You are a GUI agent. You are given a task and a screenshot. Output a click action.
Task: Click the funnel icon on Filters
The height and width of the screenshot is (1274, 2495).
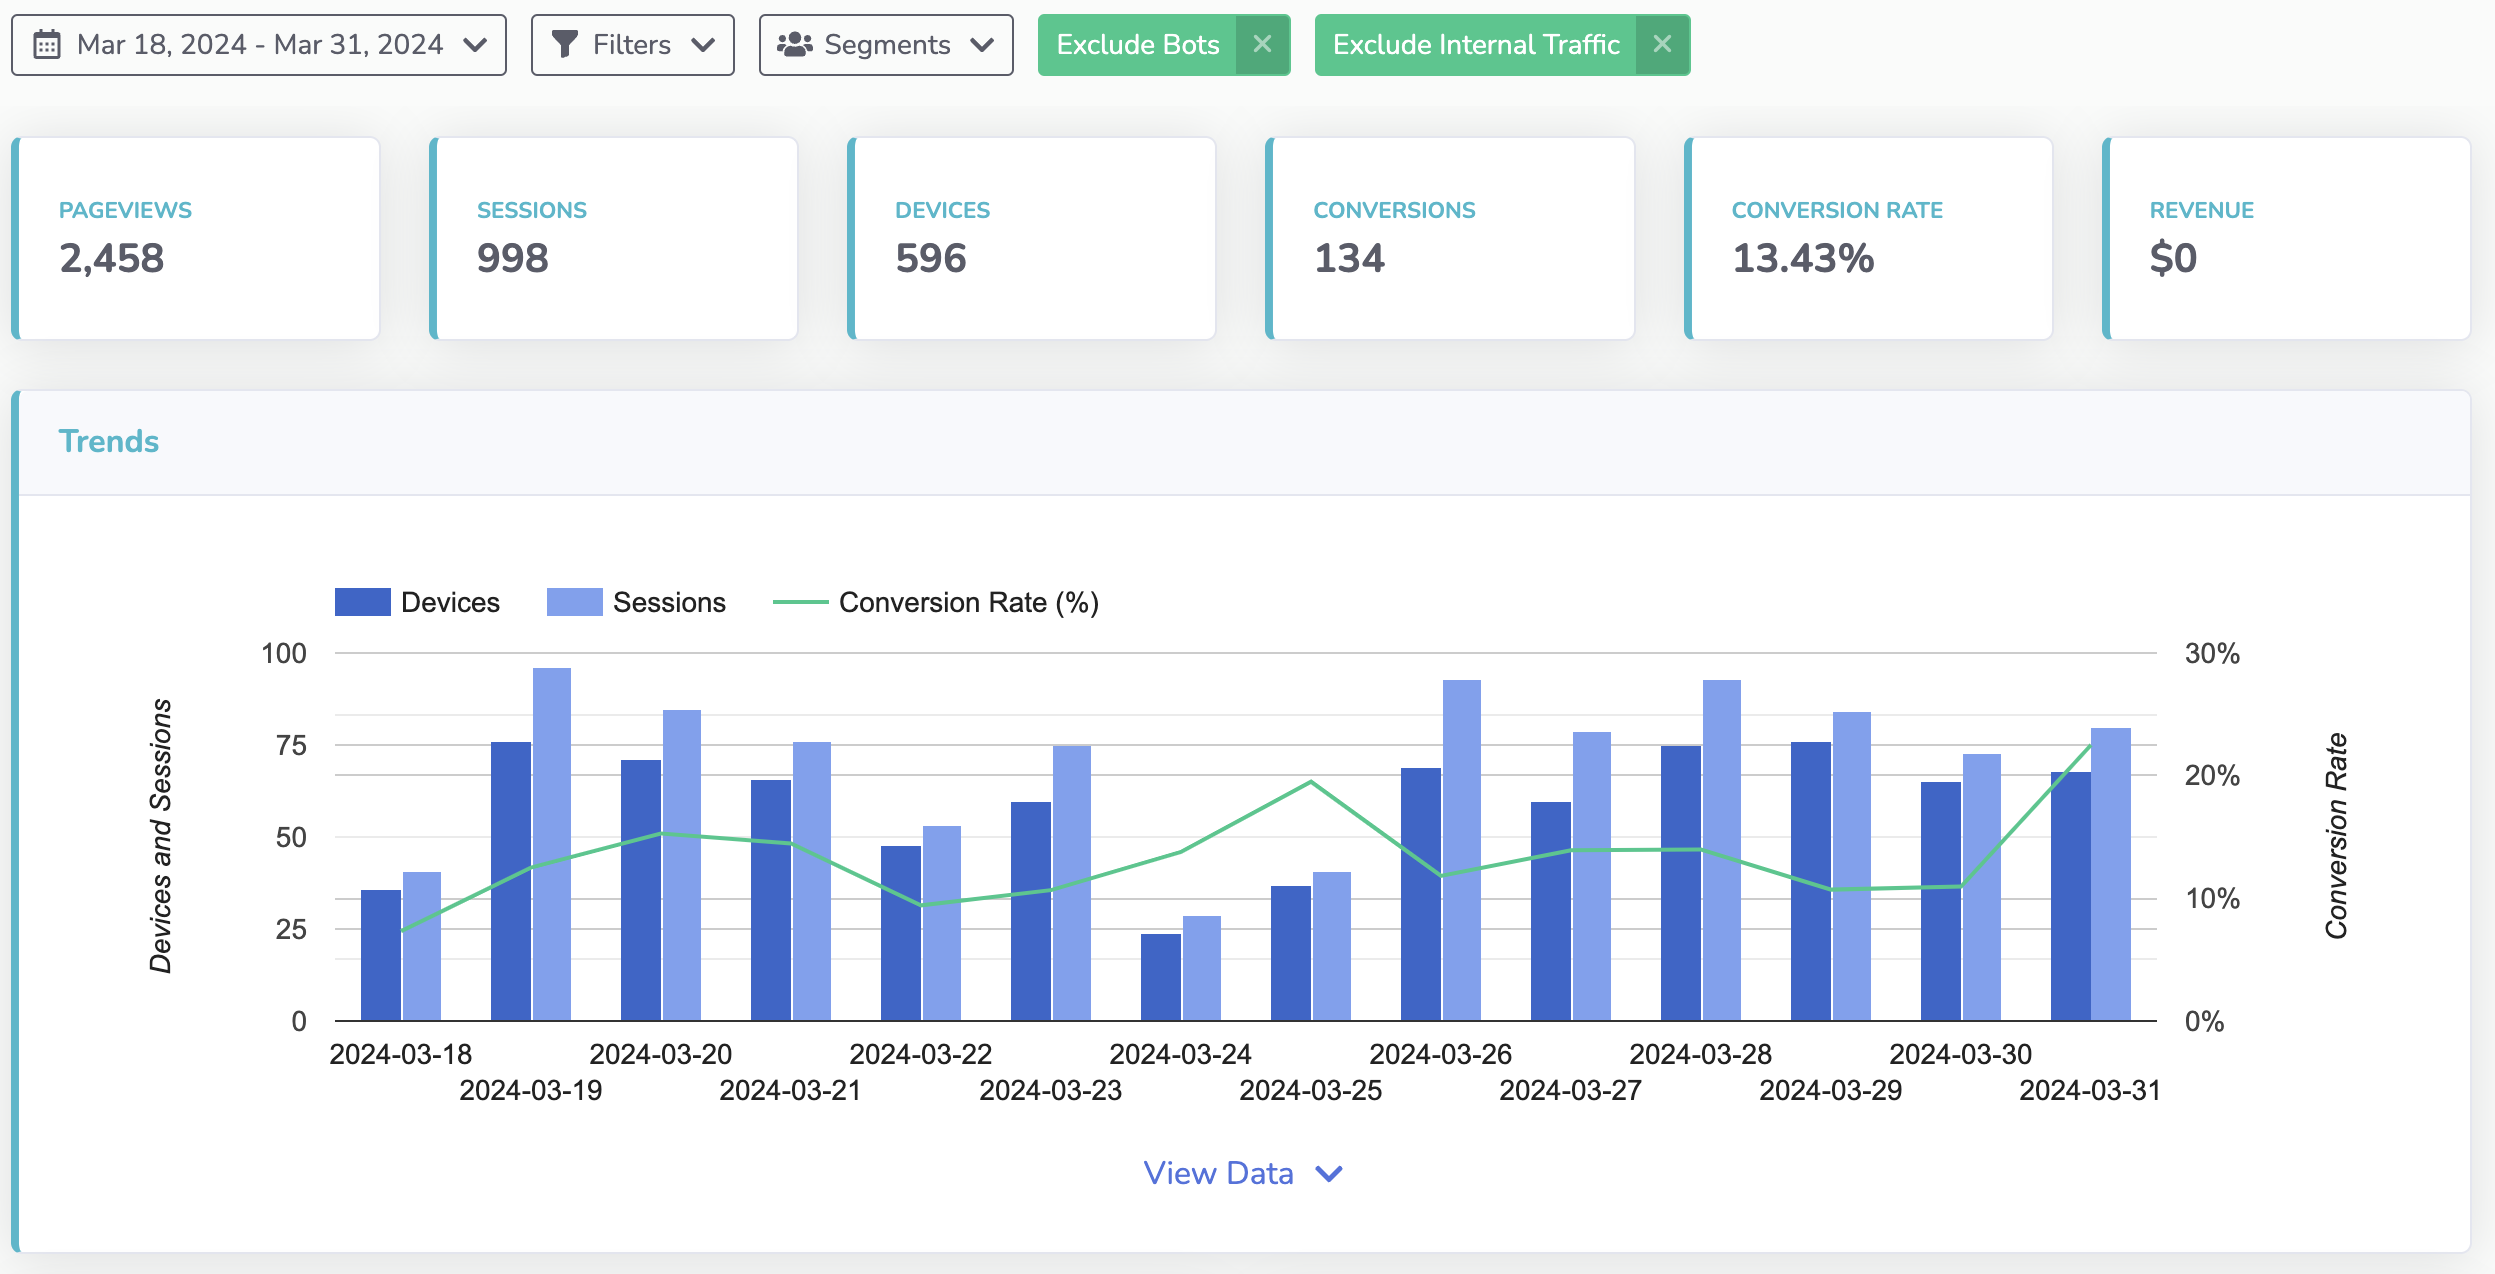pos(565,45)
